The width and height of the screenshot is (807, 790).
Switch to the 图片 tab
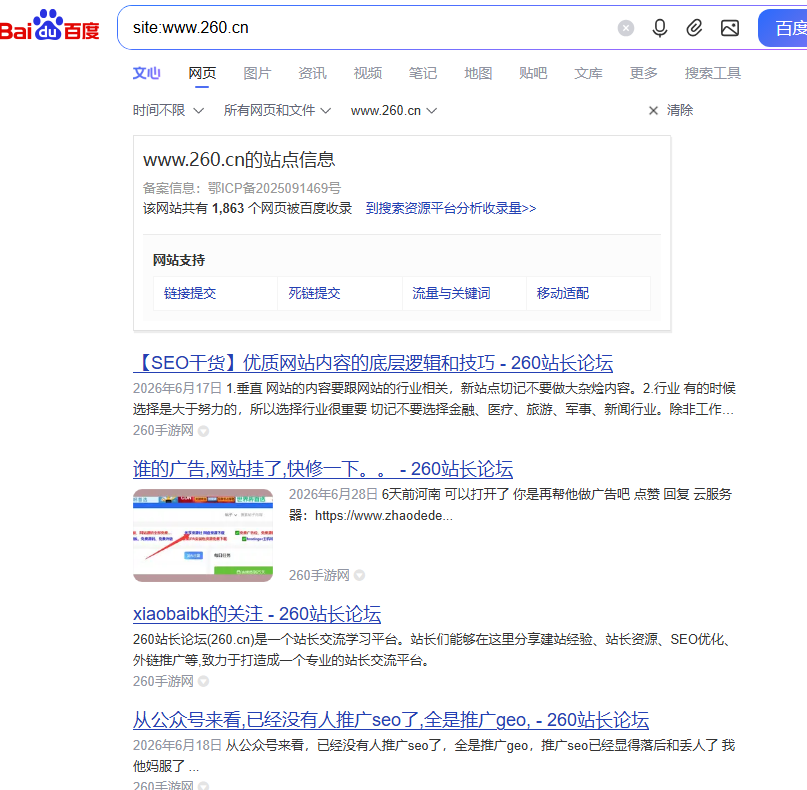pyautogui.click(x=257, y=73)
